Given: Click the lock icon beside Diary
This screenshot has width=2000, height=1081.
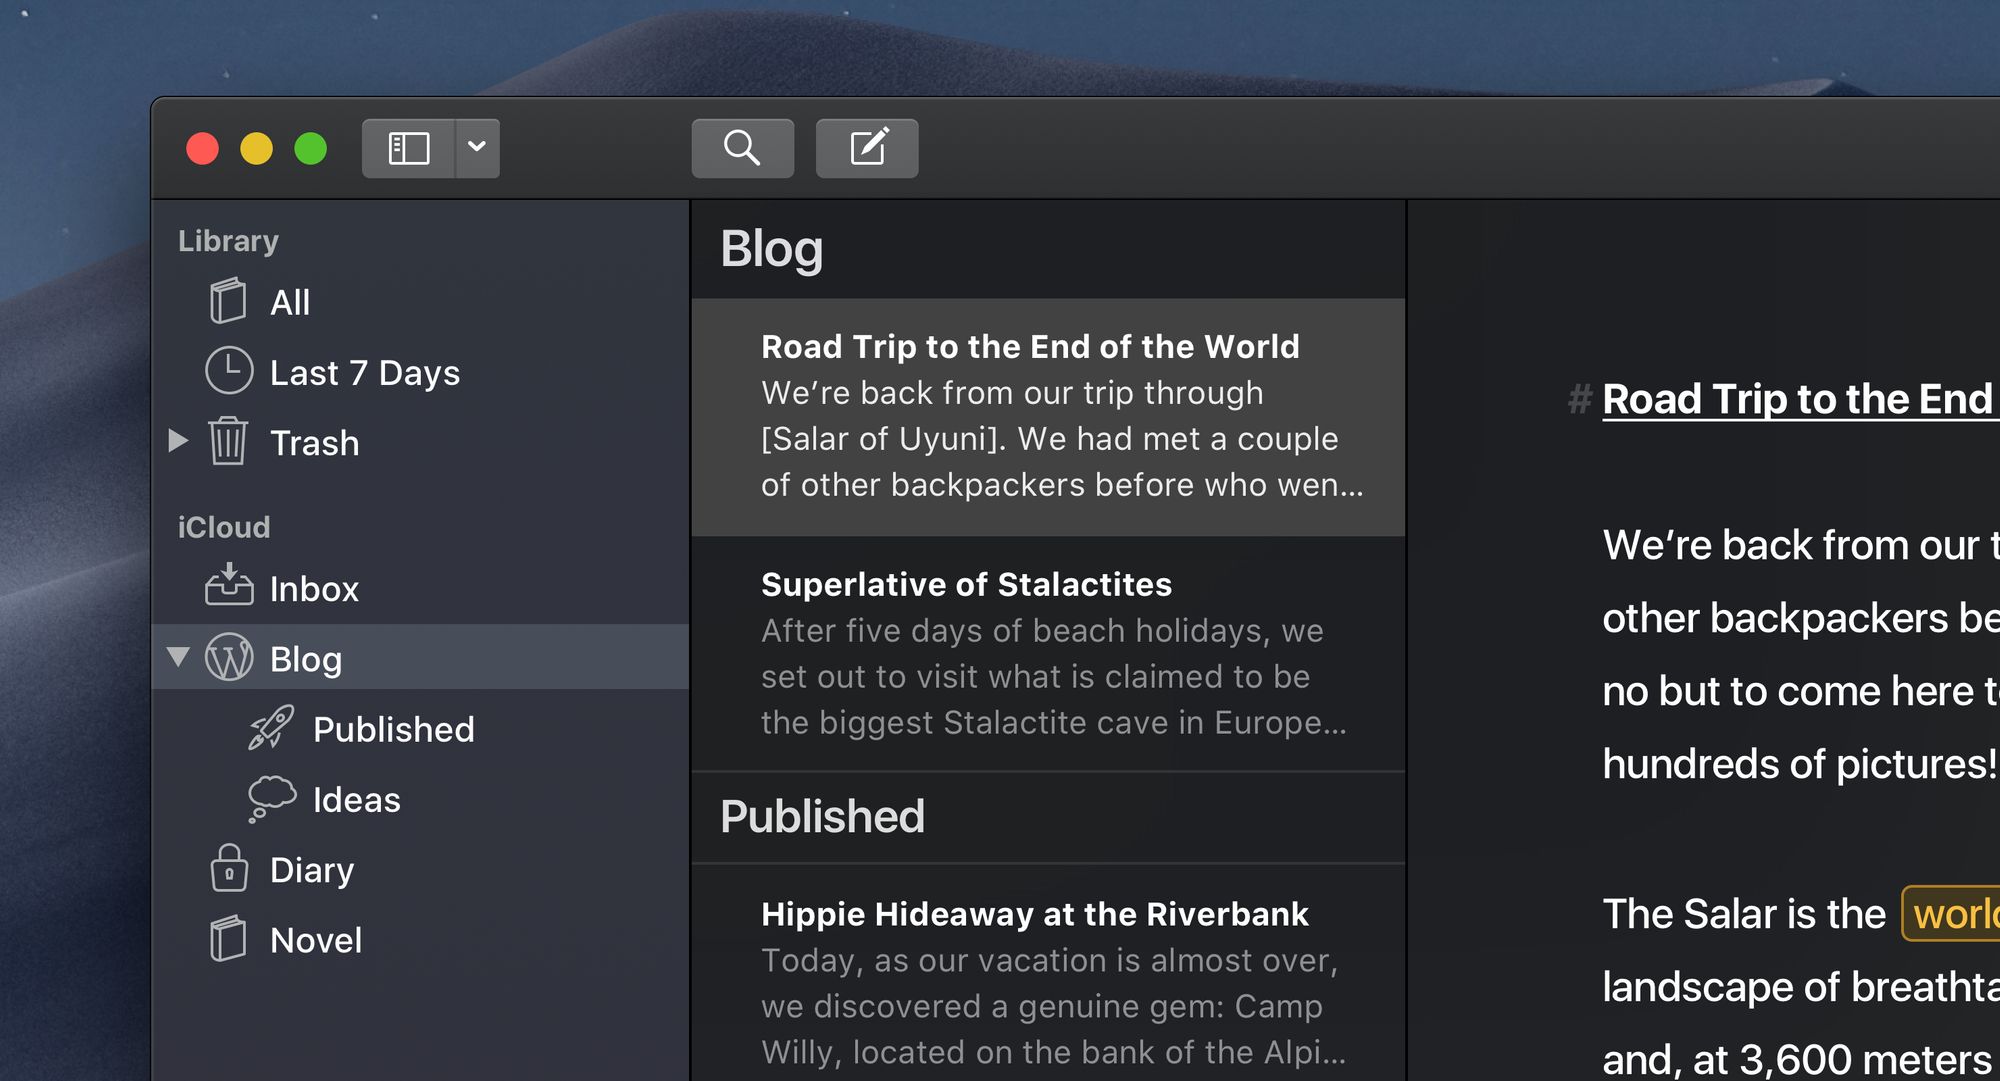Looking at the screenshot, I should tap(231, 868).
